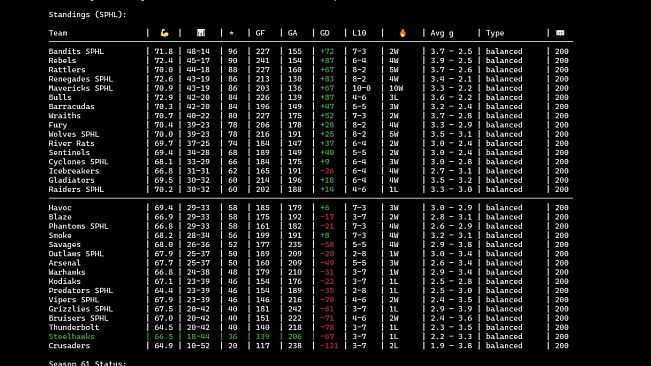Click the 10W streak value for Mavericks
Screen dimensions: 651x366
(396, 88)
